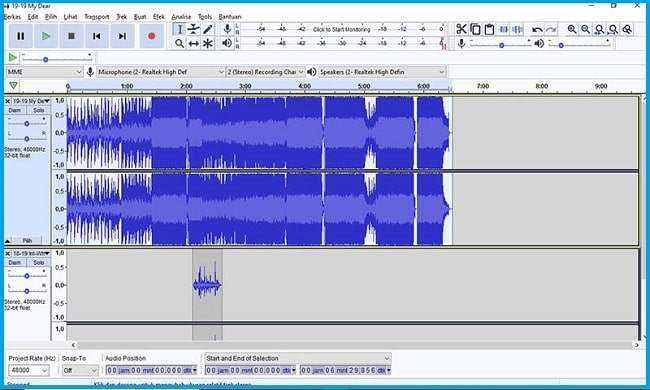Toggle Solo on the second track
Screen dimensions: 650x390
(39, 262)
